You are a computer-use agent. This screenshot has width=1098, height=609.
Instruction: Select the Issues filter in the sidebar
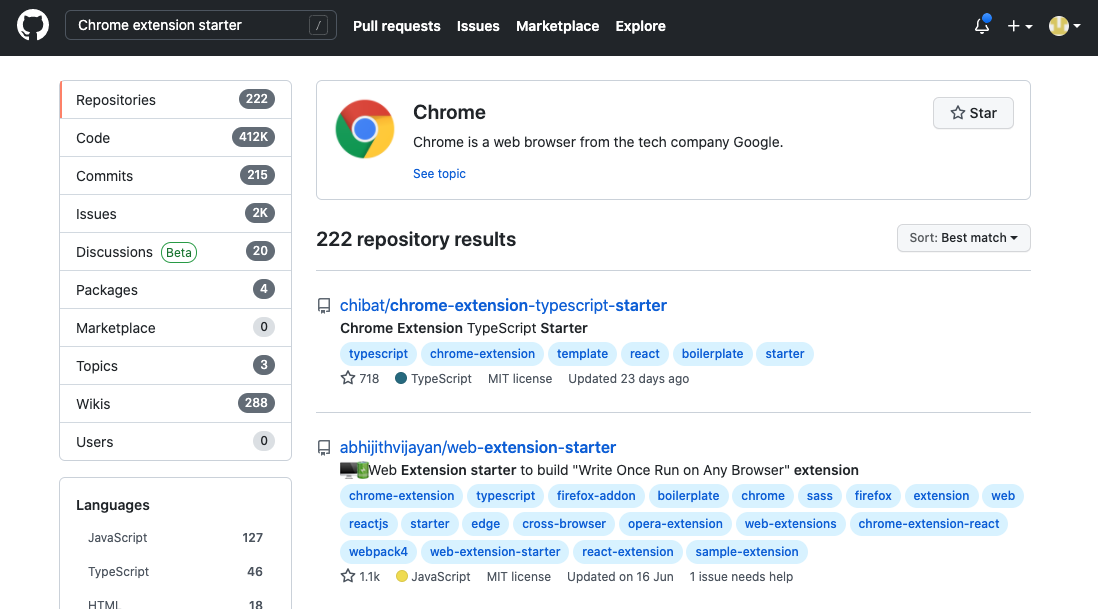tap(176, 214)
